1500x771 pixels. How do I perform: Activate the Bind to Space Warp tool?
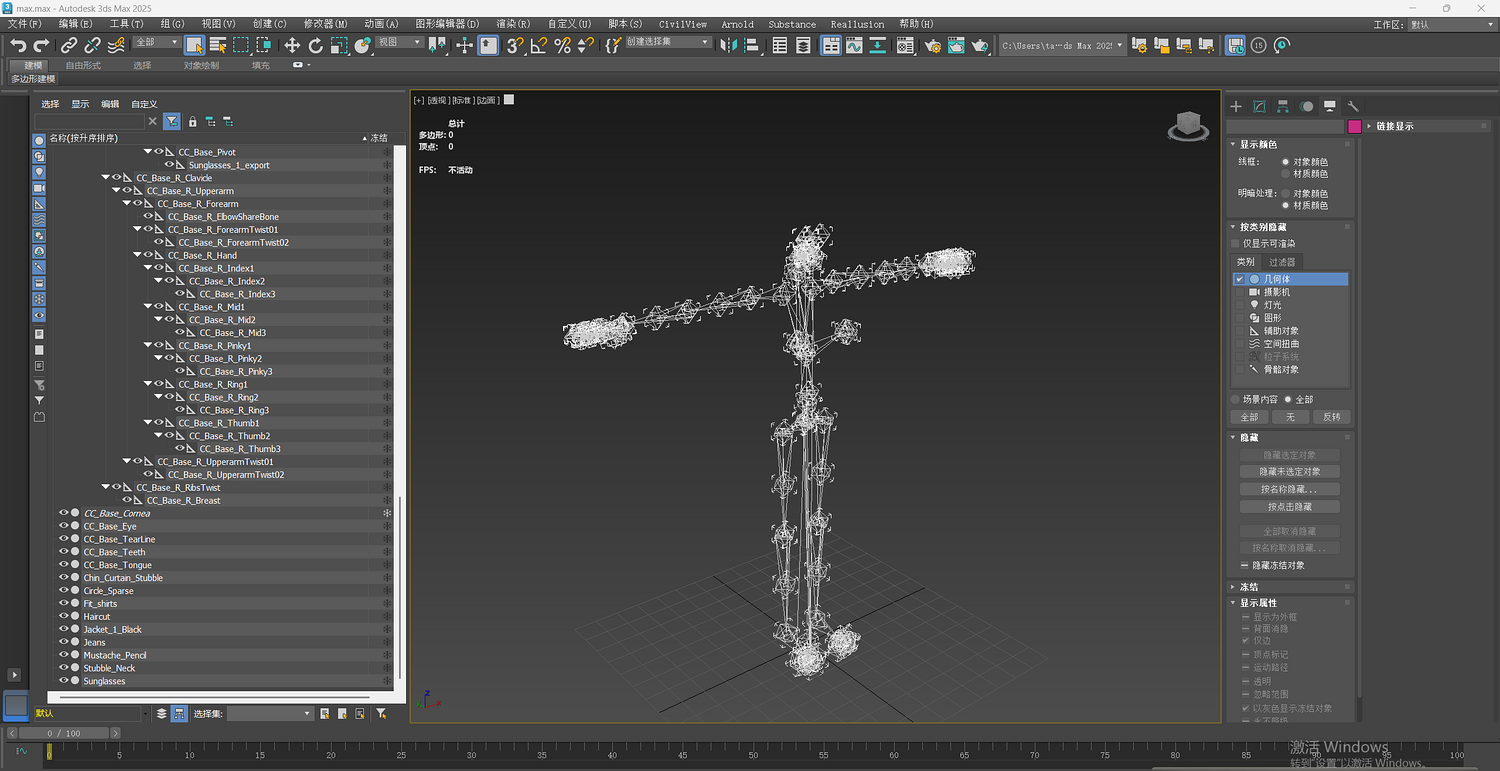[x=116, y=45]
